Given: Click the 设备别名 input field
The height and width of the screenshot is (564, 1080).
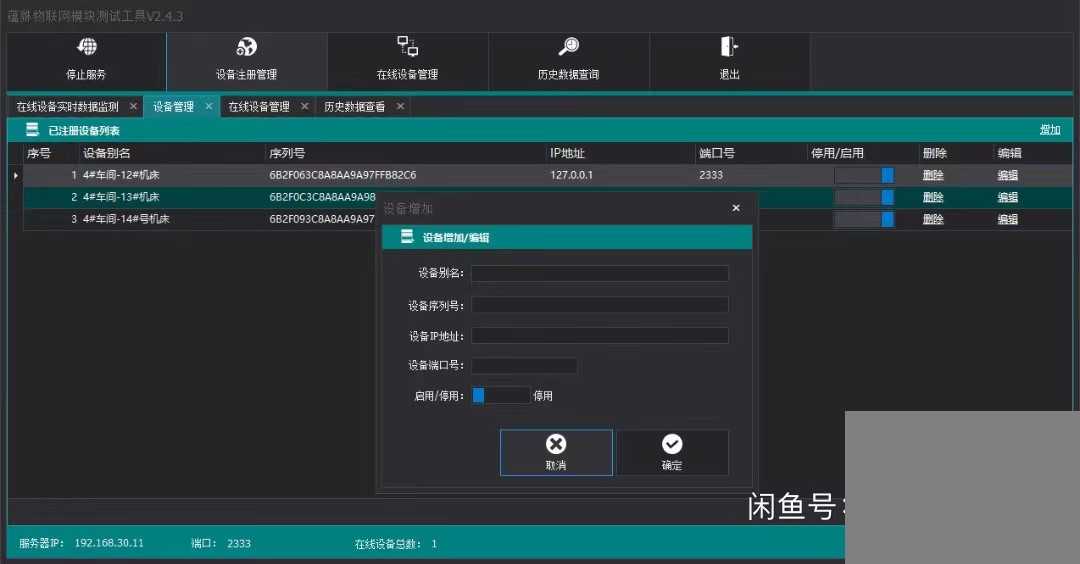Looking at the screenshot, I should pyautogui.click(x=600, y=273).
